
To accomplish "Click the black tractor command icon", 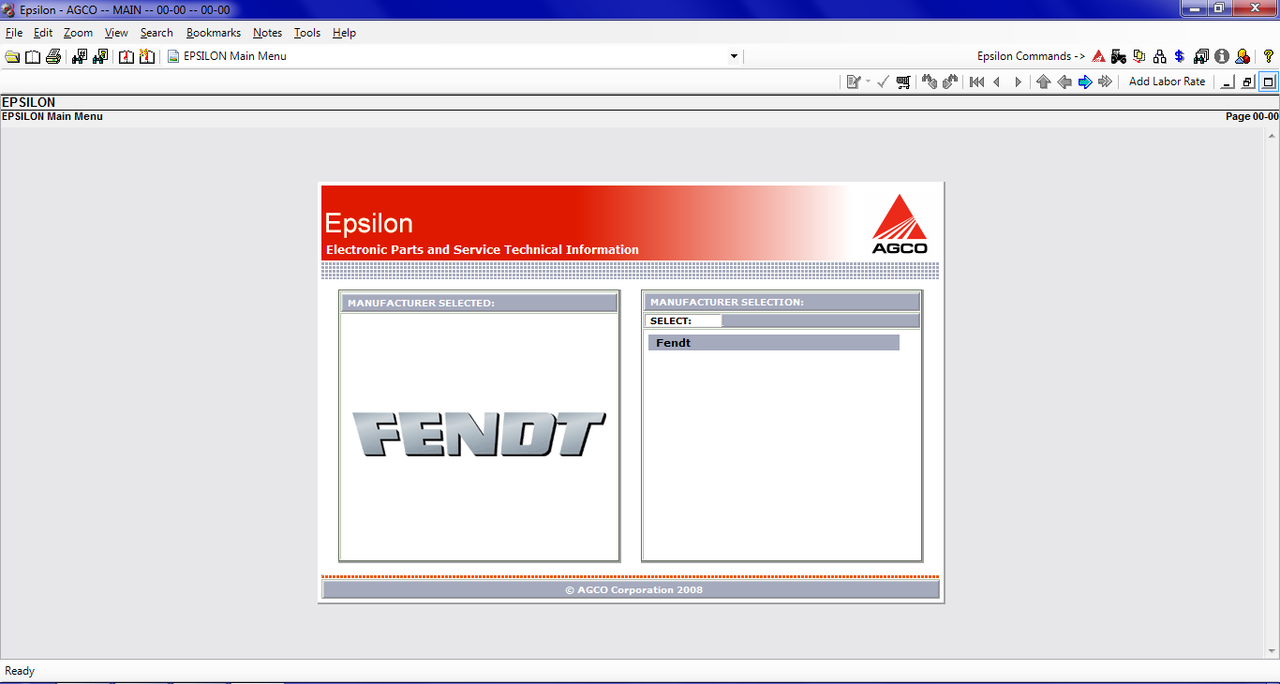I will tap(1119, 57).
